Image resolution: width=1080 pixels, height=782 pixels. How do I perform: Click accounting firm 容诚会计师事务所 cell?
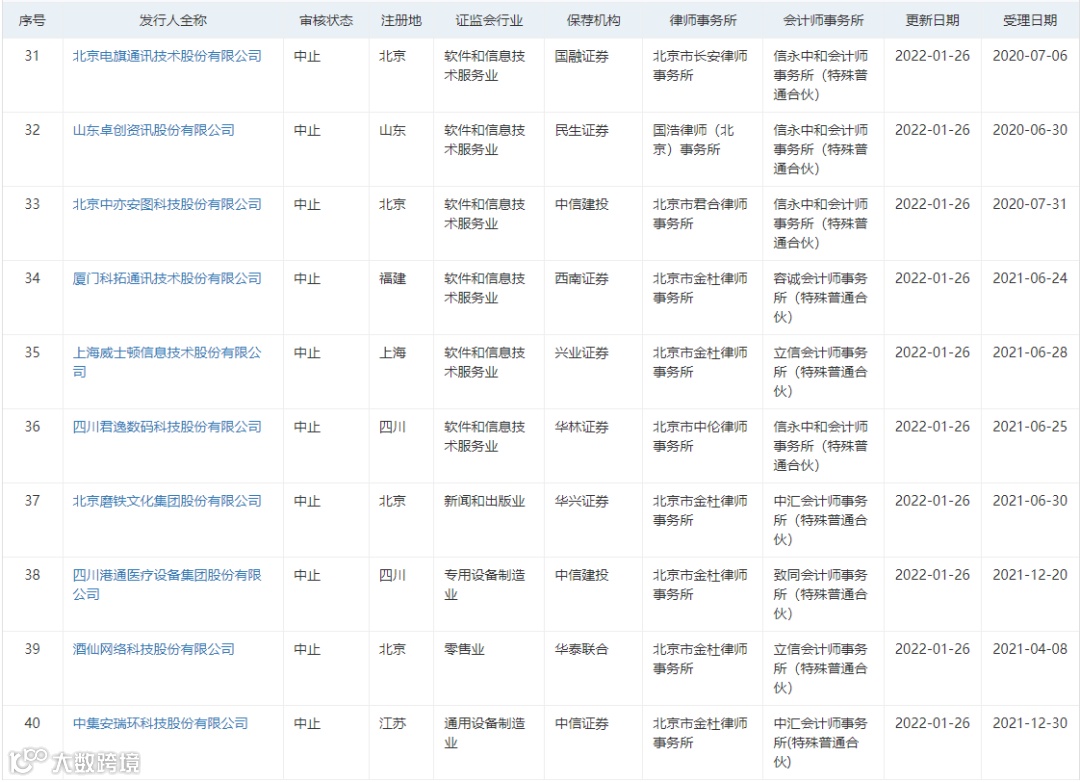(820, 298)
